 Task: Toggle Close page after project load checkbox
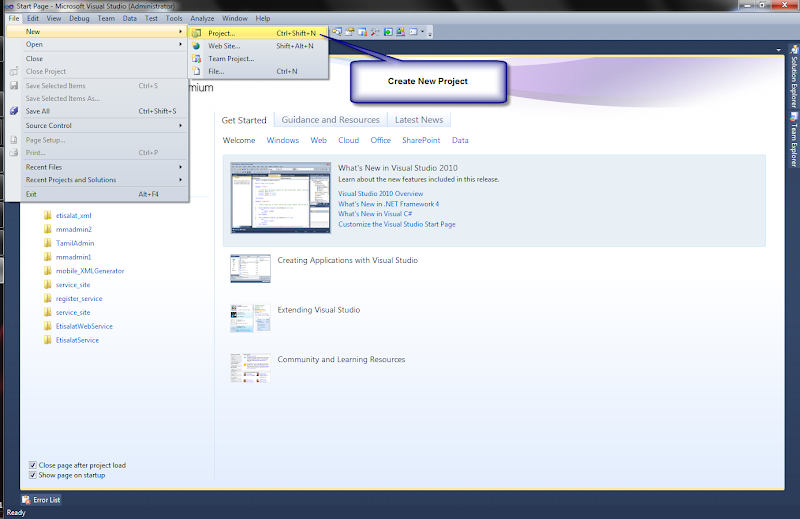[33, 465]
